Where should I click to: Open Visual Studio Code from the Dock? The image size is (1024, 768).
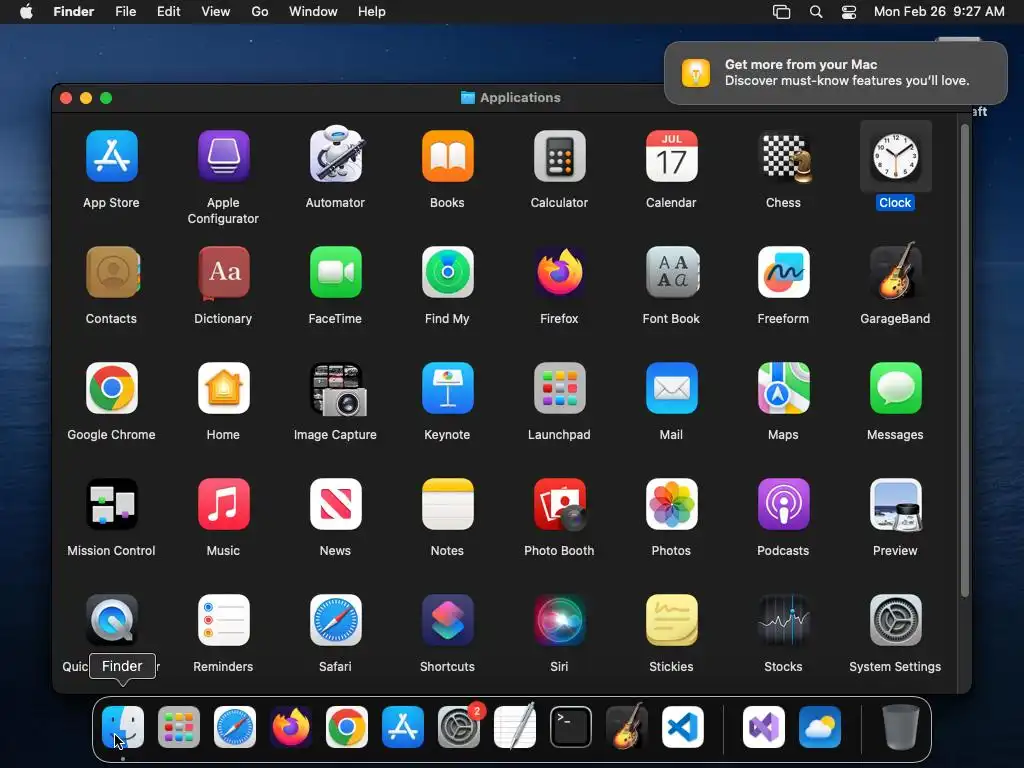(682, 727)
